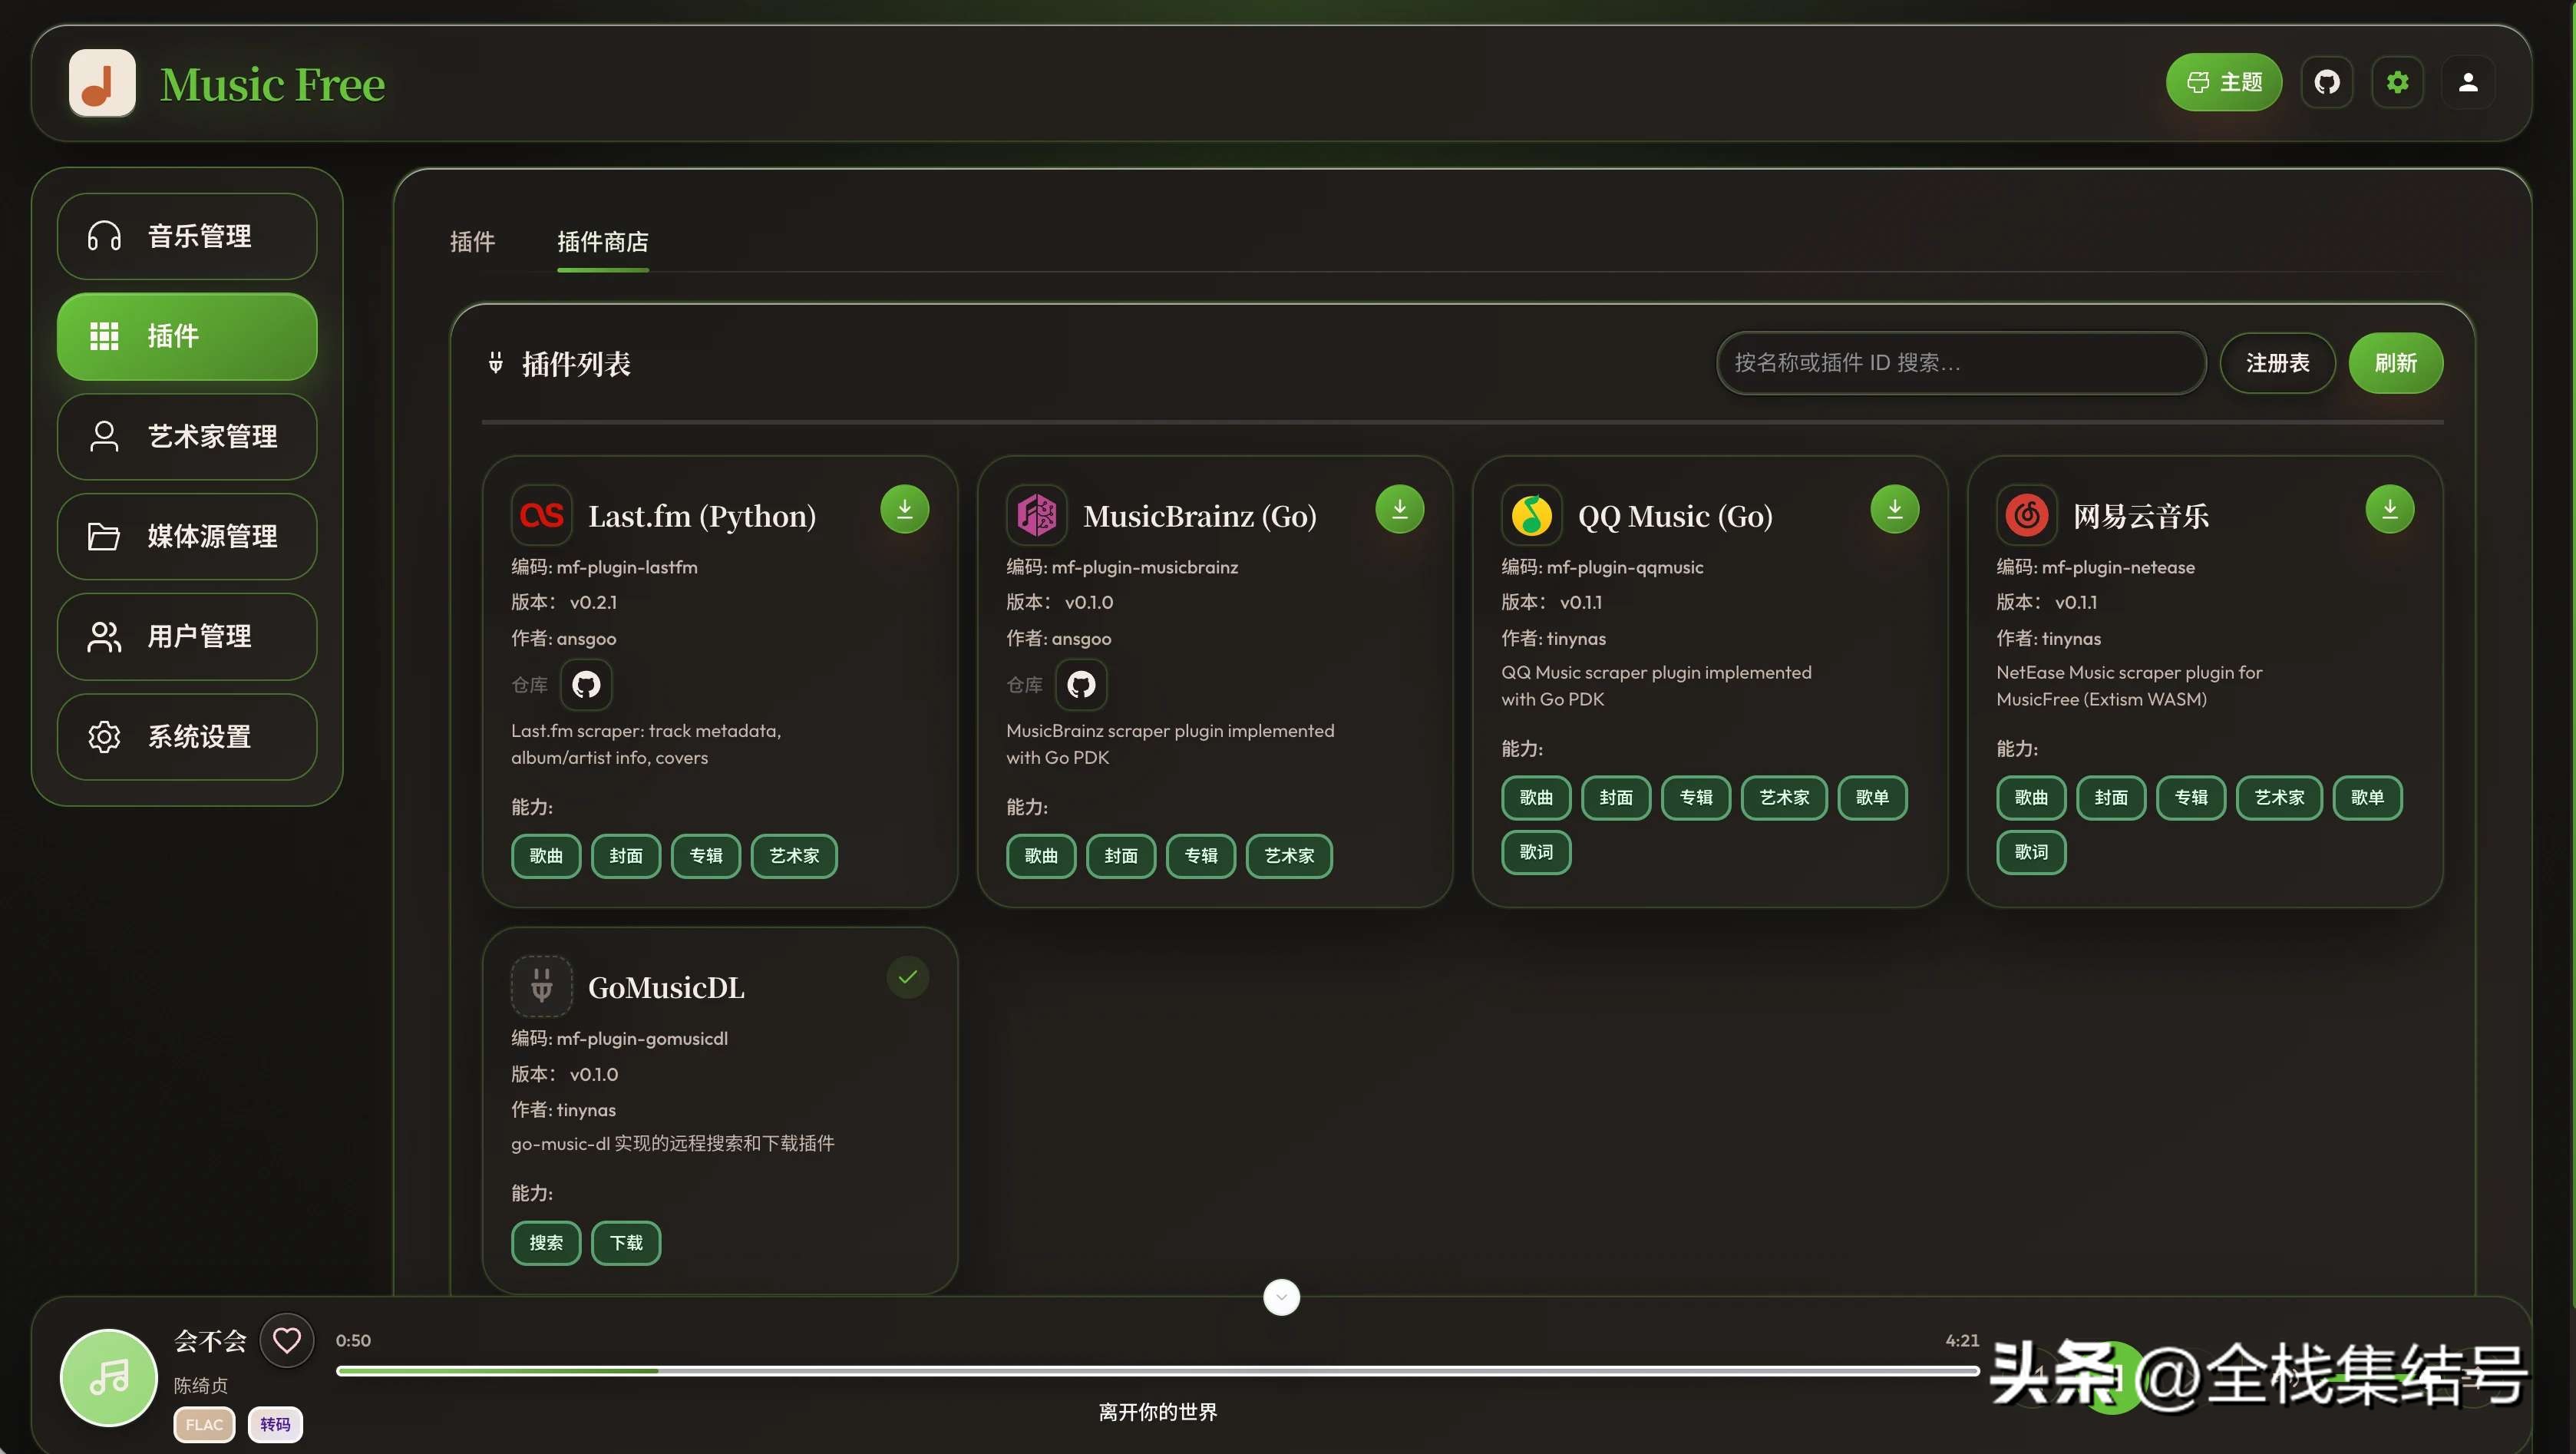2576x1454 pixels.
Task: Click the Music Free logo icon
Action: pos(102,83)
